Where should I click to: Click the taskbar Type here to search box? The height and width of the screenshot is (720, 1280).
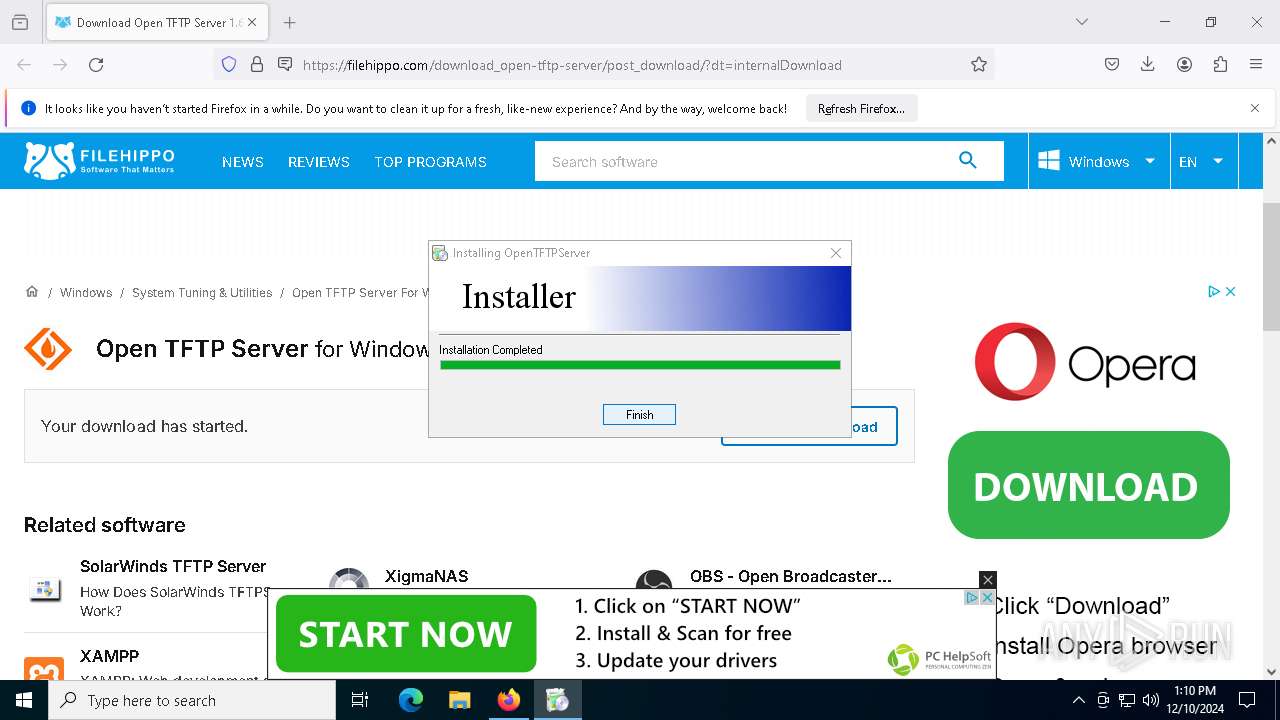[192, 700]
